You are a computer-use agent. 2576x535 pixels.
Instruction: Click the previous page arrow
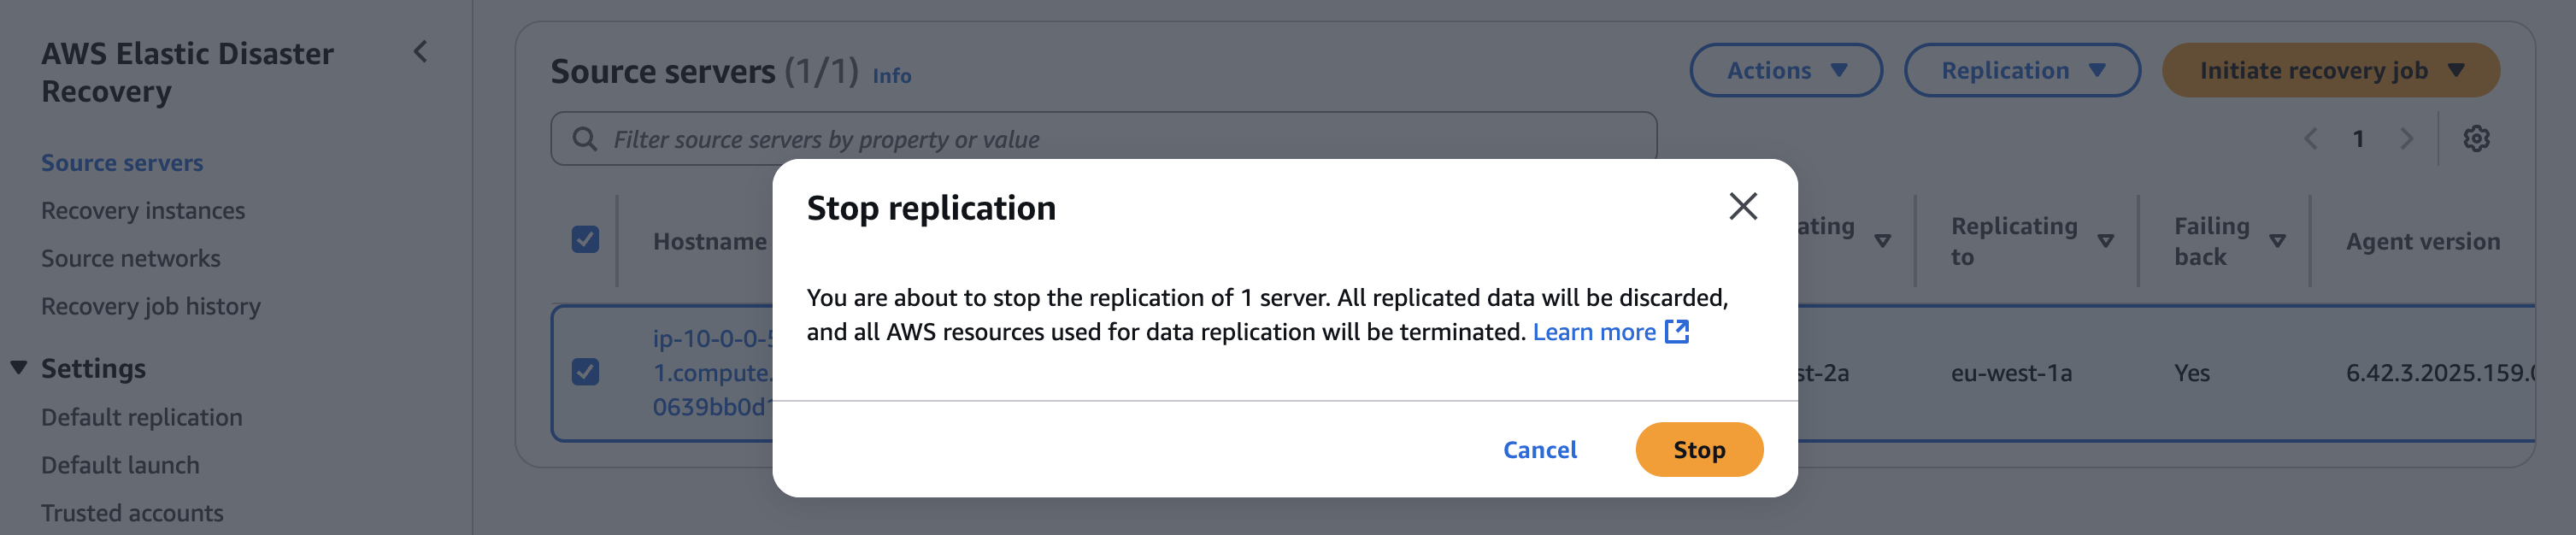pos(2310,139)
